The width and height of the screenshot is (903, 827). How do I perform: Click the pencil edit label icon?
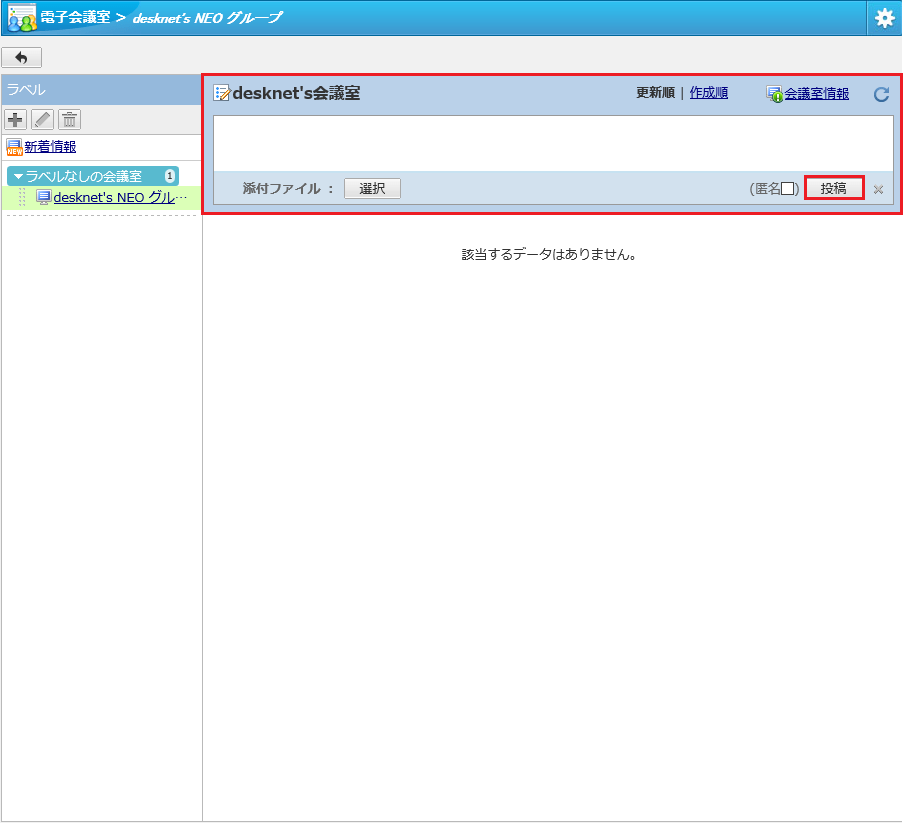point(42,120)
